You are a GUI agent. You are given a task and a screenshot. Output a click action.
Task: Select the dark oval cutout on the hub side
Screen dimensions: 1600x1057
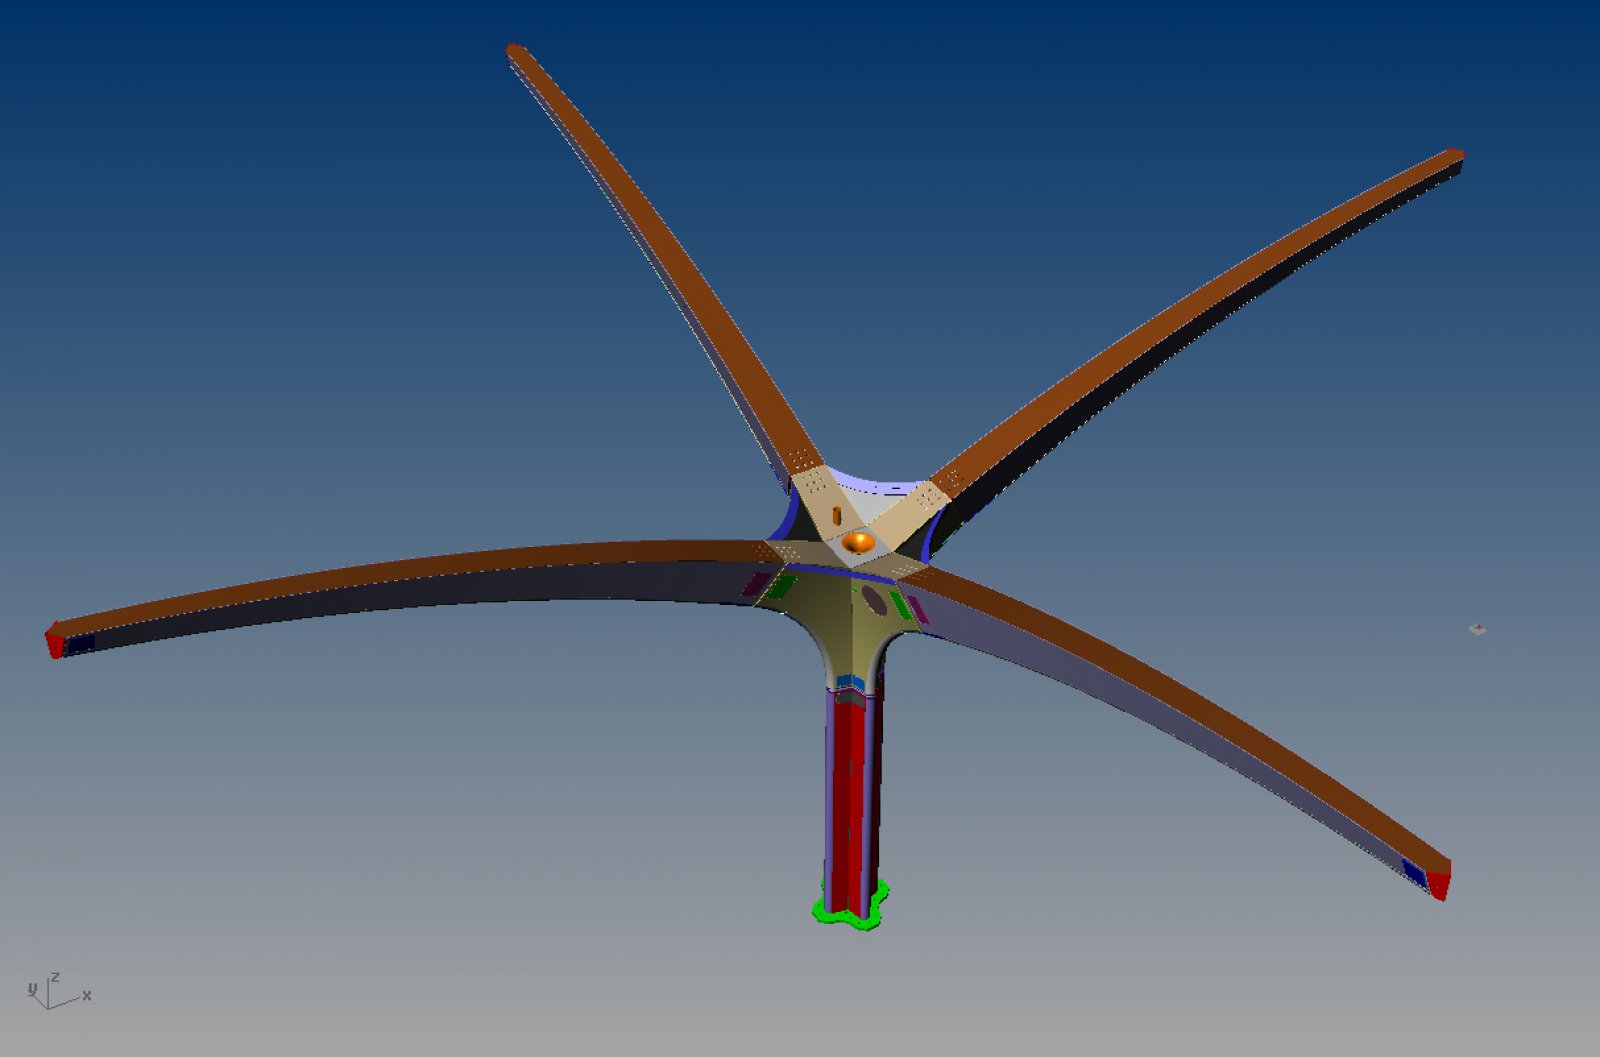[x=873, y=600]
